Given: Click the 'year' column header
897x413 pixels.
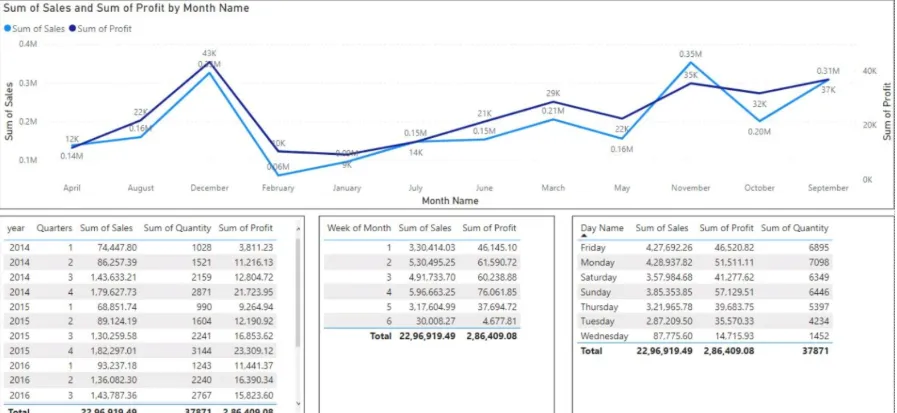Looking at the screenshot, I should 16,228.
